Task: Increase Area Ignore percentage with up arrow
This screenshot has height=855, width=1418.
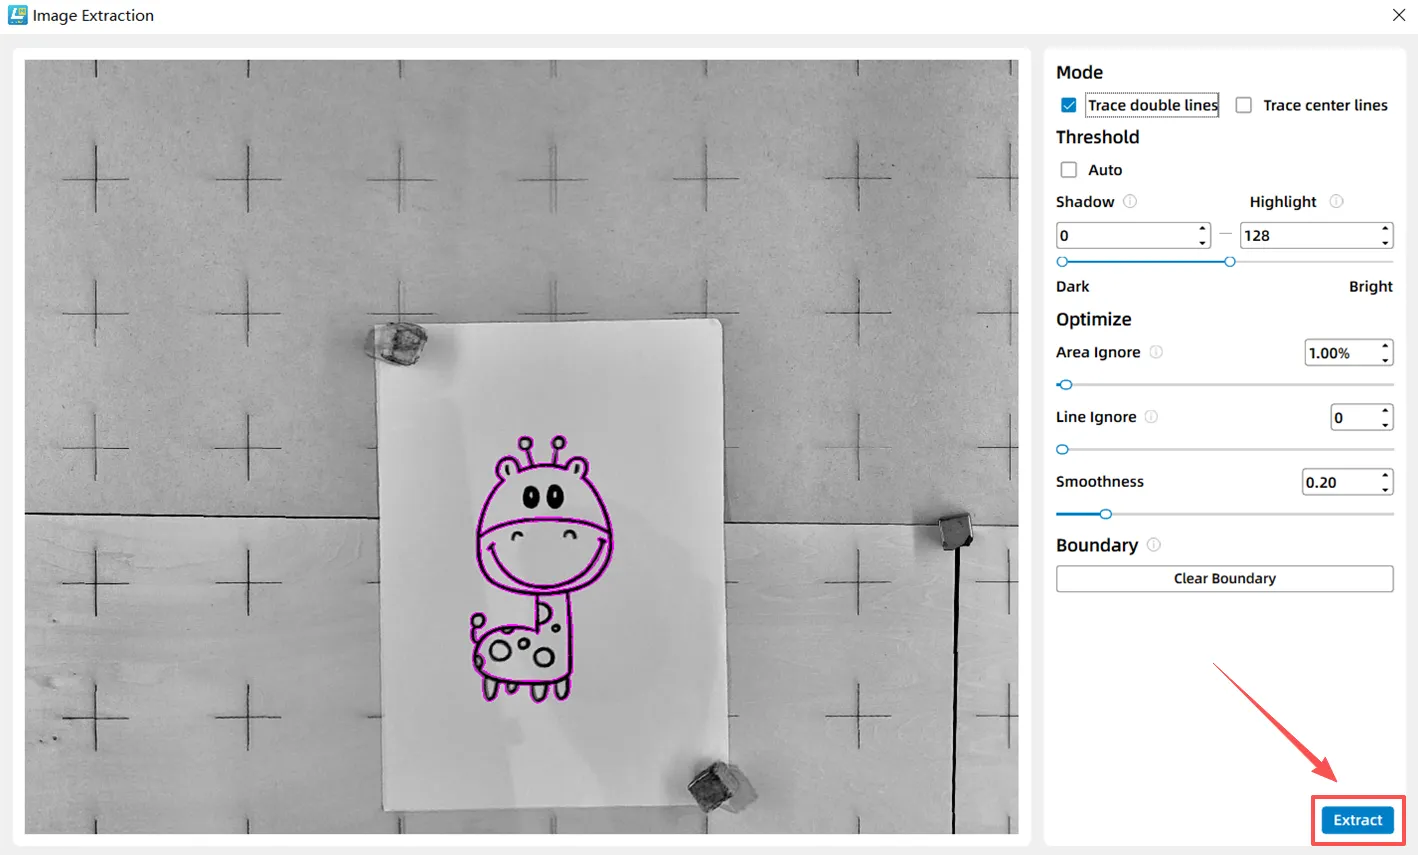Action: click(1385, 346)
